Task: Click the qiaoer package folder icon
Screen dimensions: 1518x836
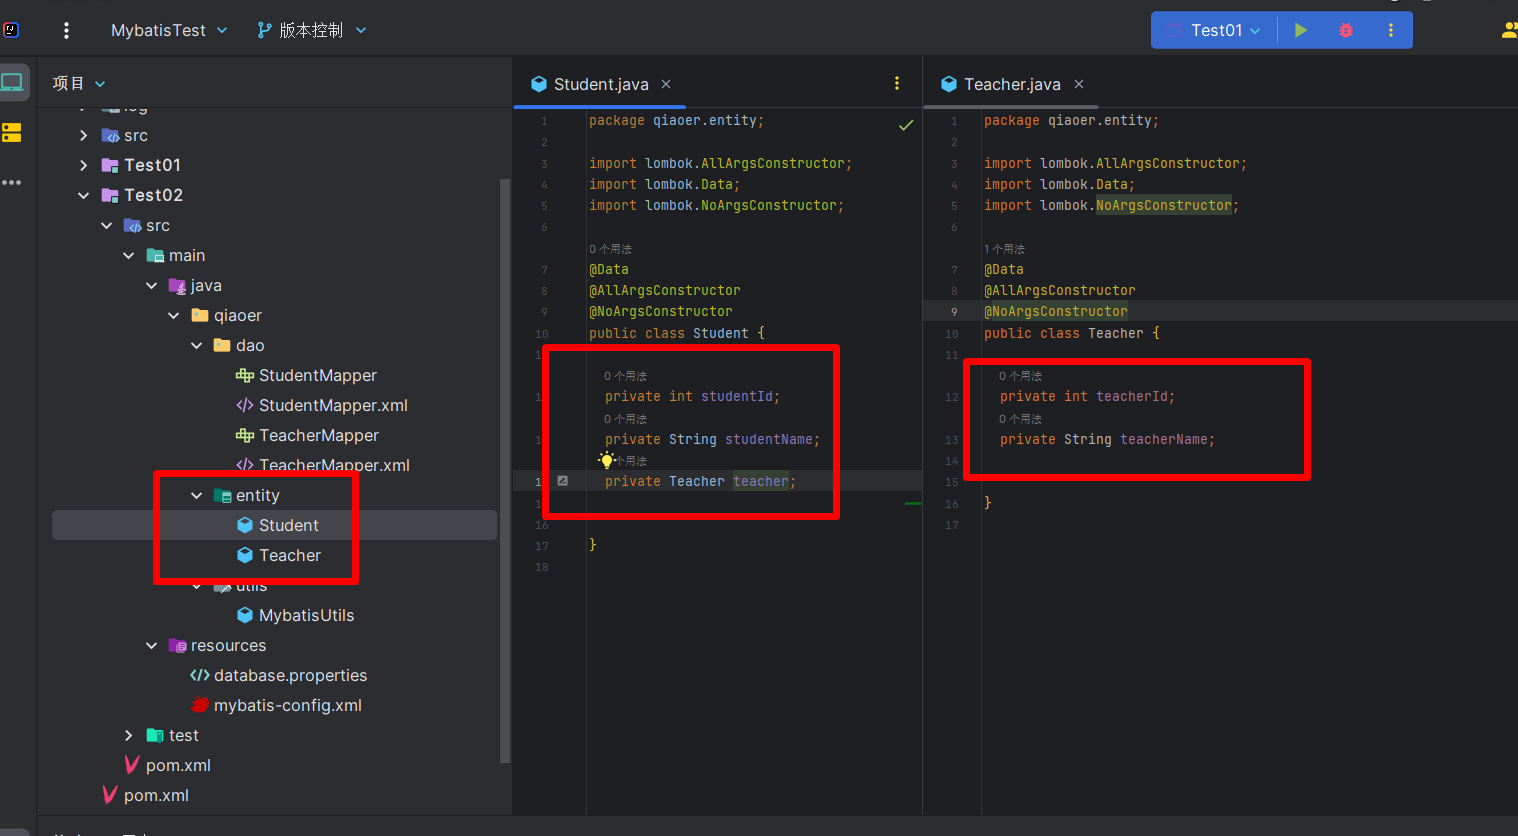Action: click(200, 315)
